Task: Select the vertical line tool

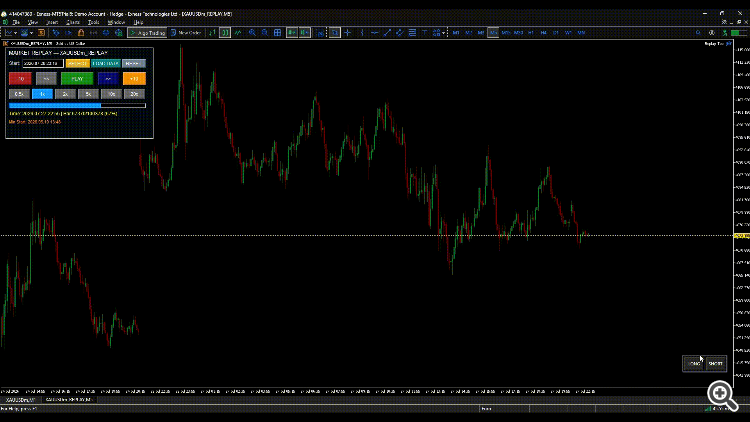Action: pyautogui.click(x=362, y=33)
